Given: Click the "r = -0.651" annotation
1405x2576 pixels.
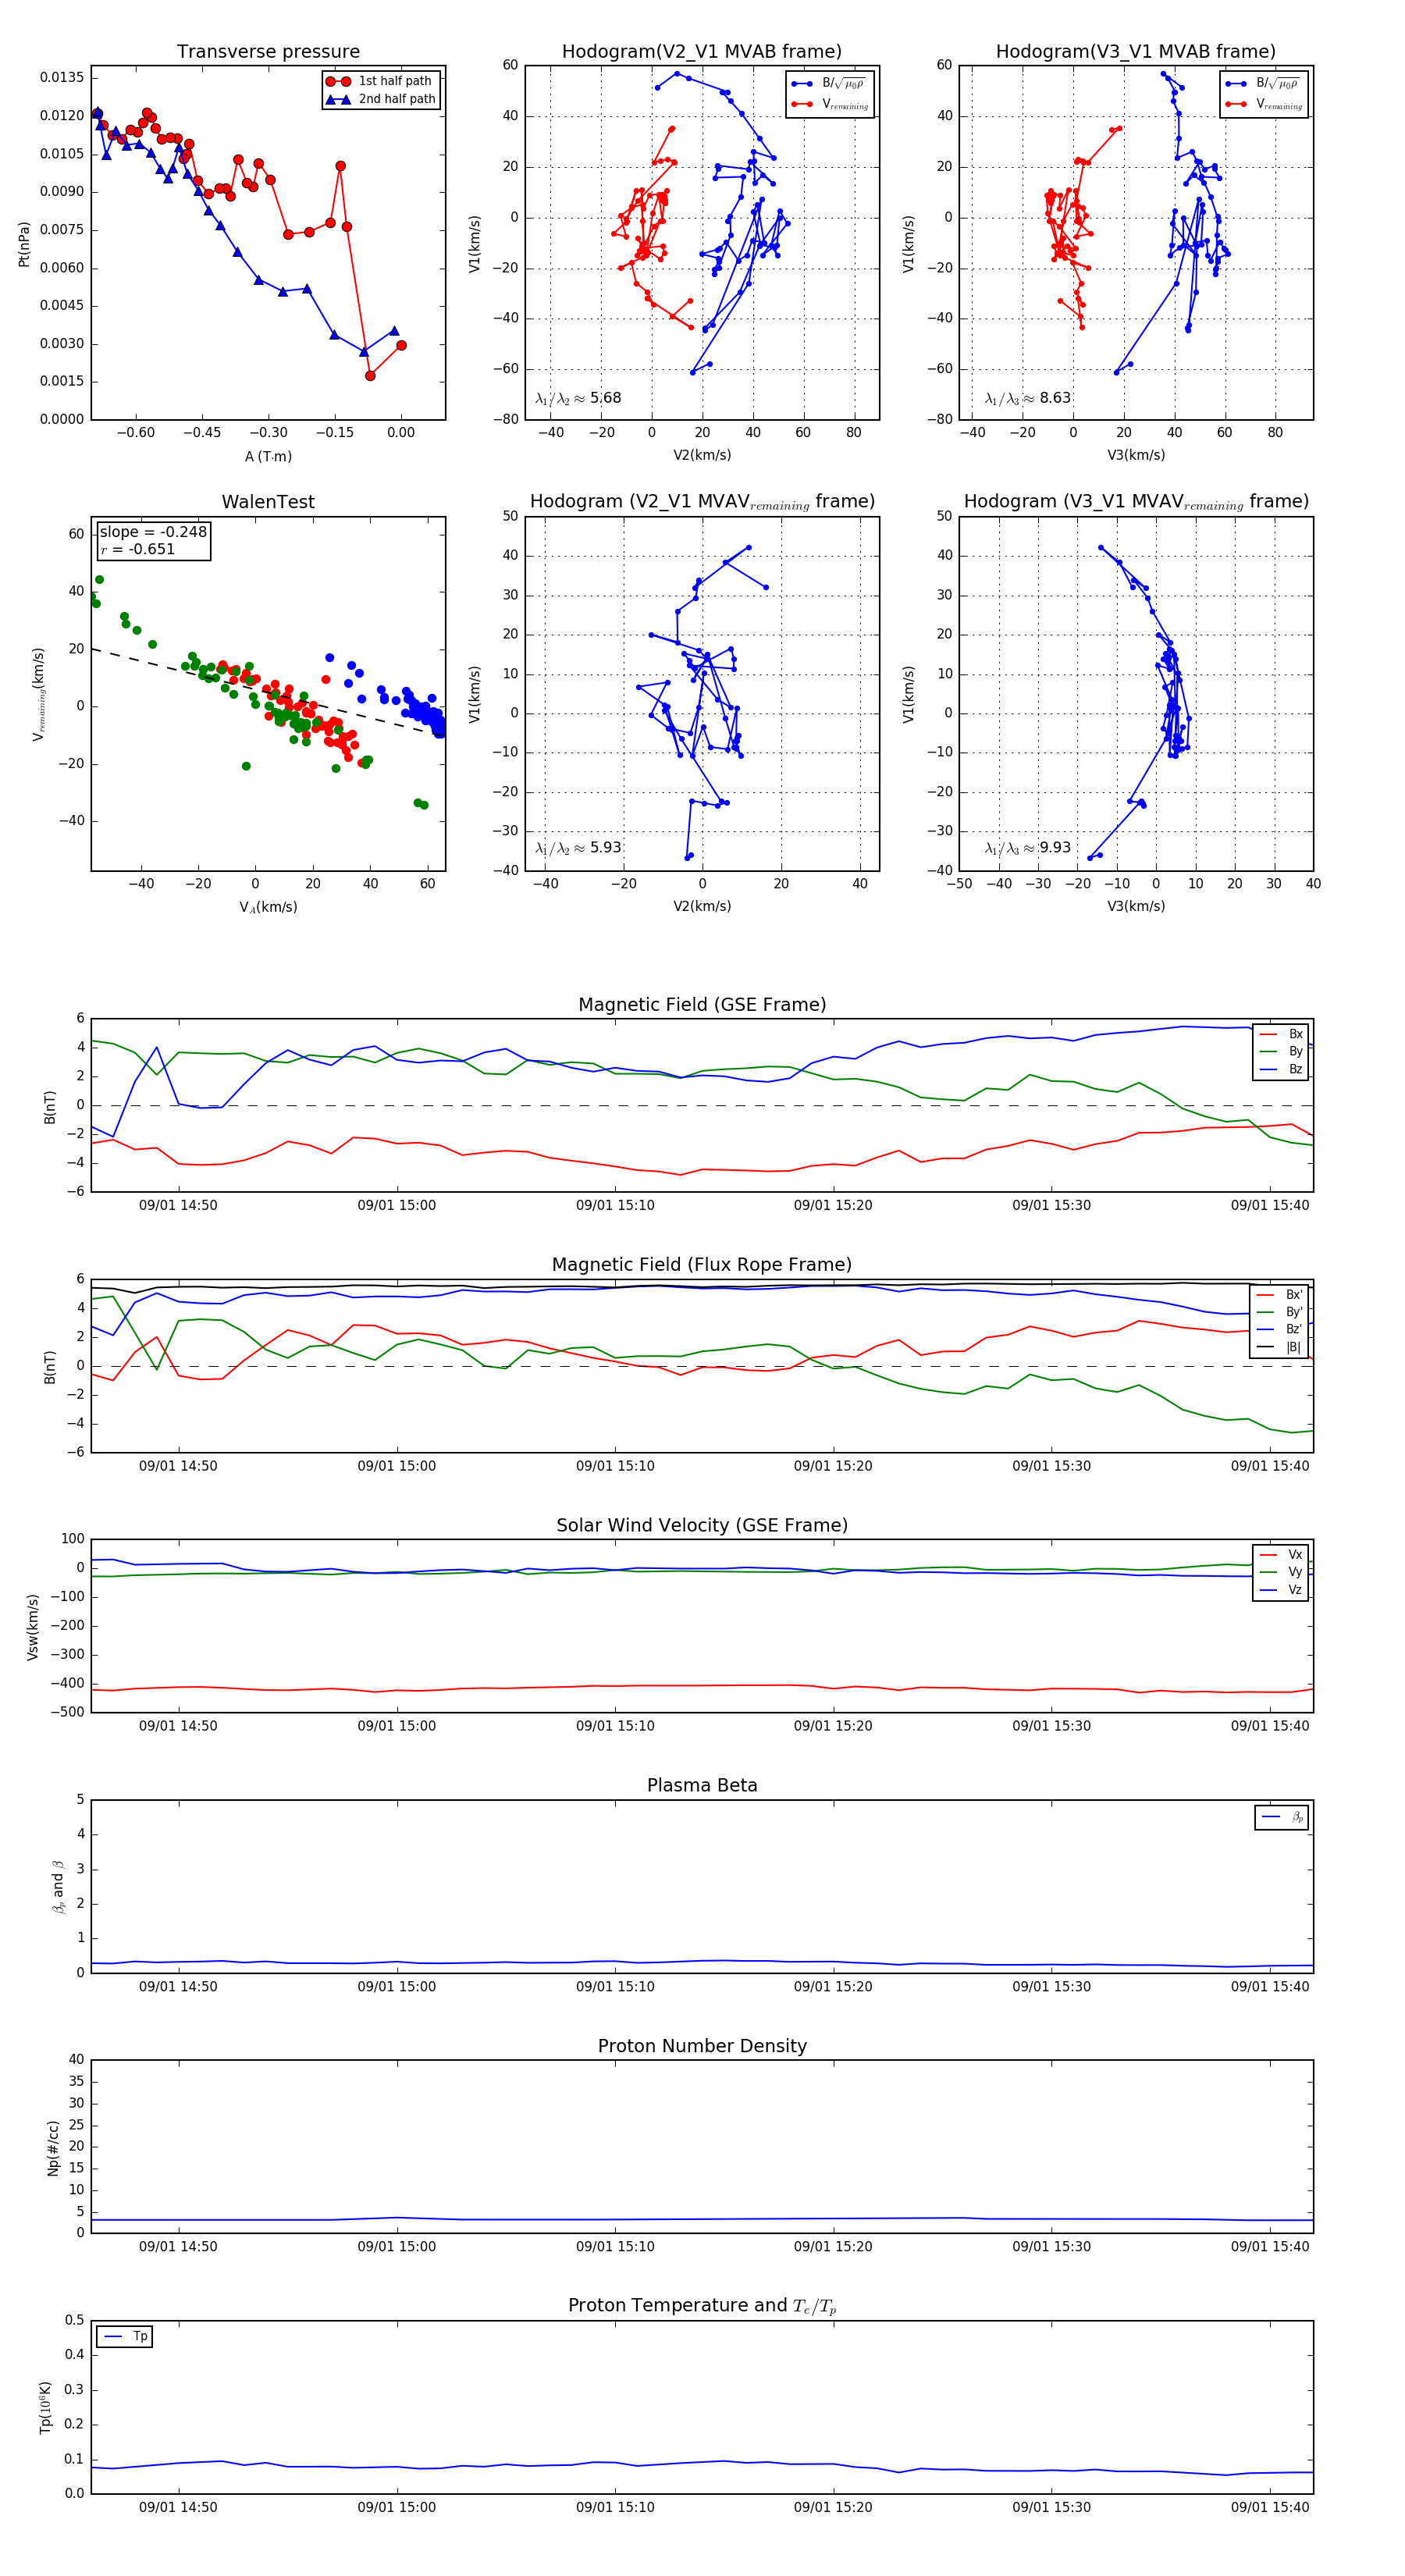Looking at the screenshot, I should pos(138,549).
